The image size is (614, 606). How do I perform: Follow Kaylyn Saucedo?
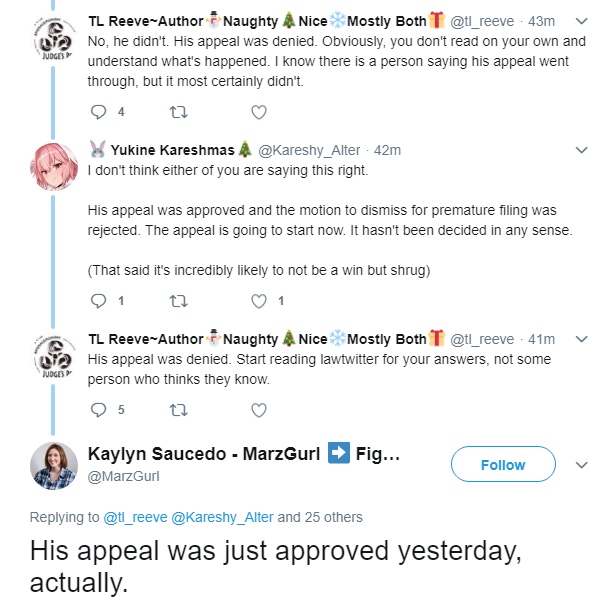tap(503, 464)
